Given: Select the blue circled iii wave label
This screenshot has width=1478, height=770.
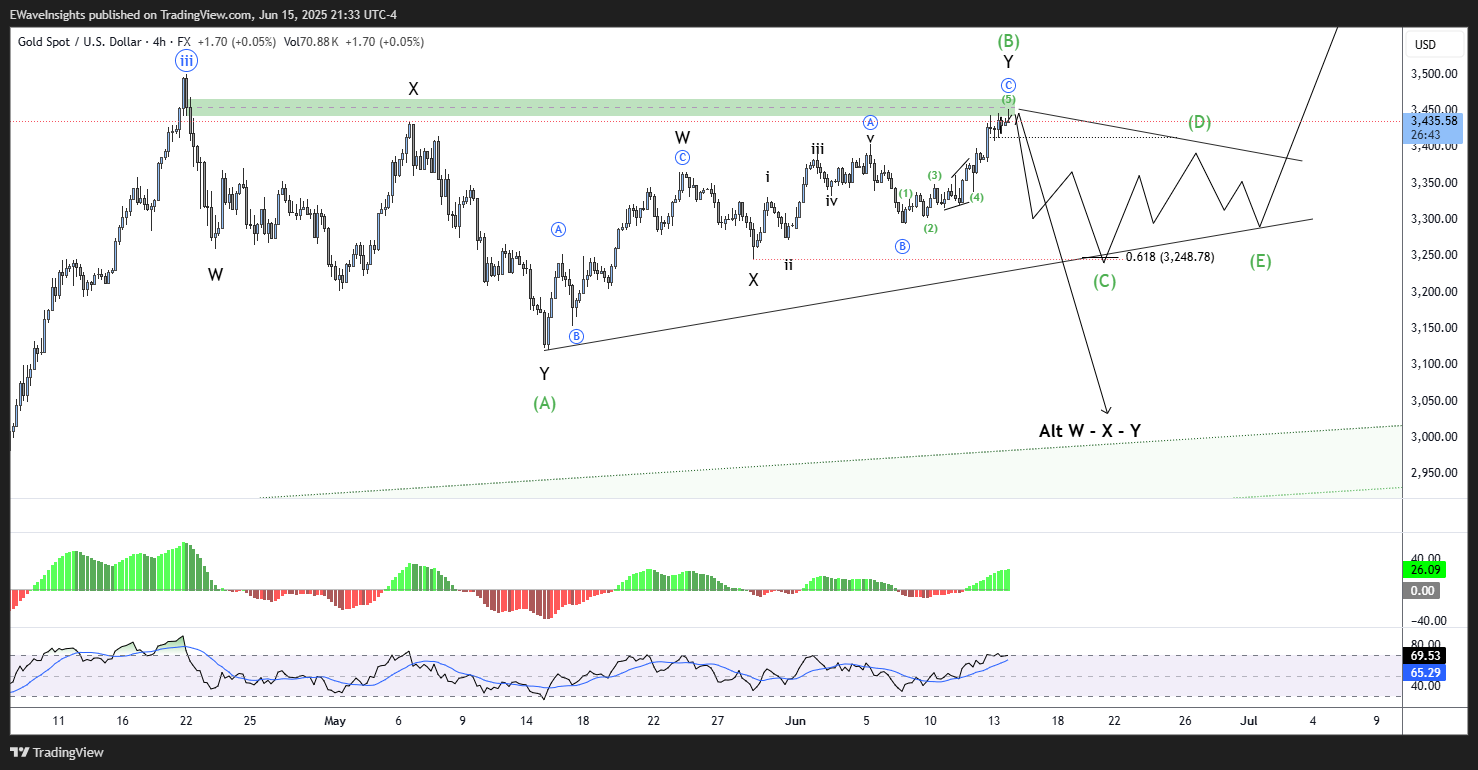Looking at the screenshot, I should coord(186,61).
